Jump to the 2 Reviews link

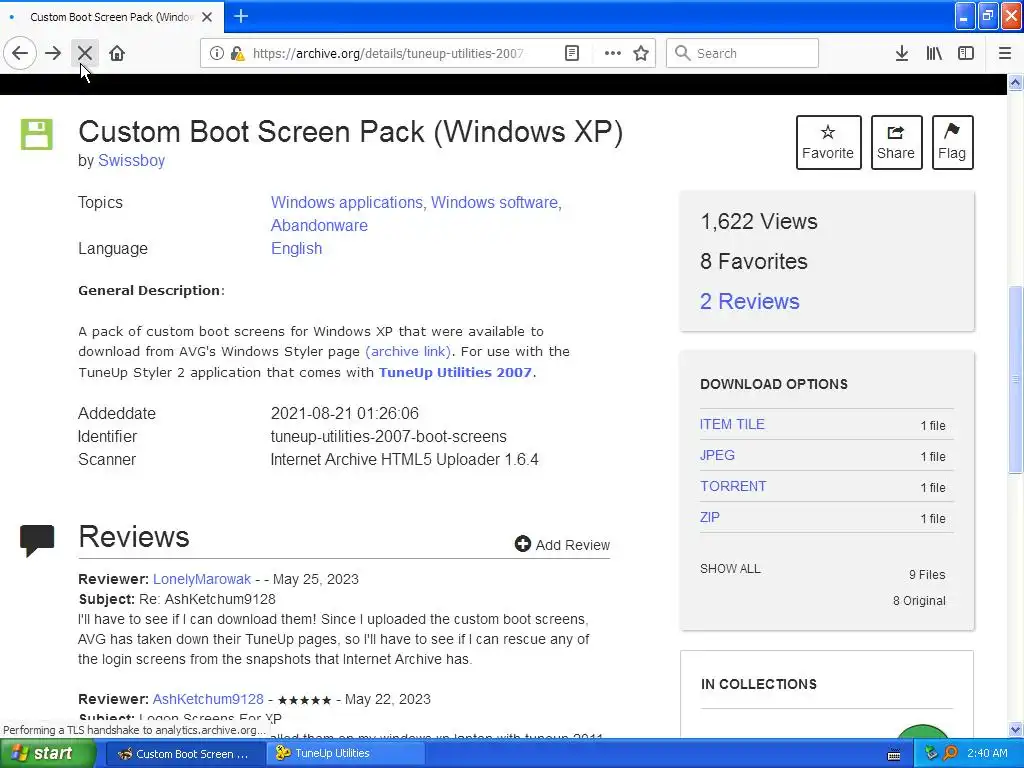[750, 301]
